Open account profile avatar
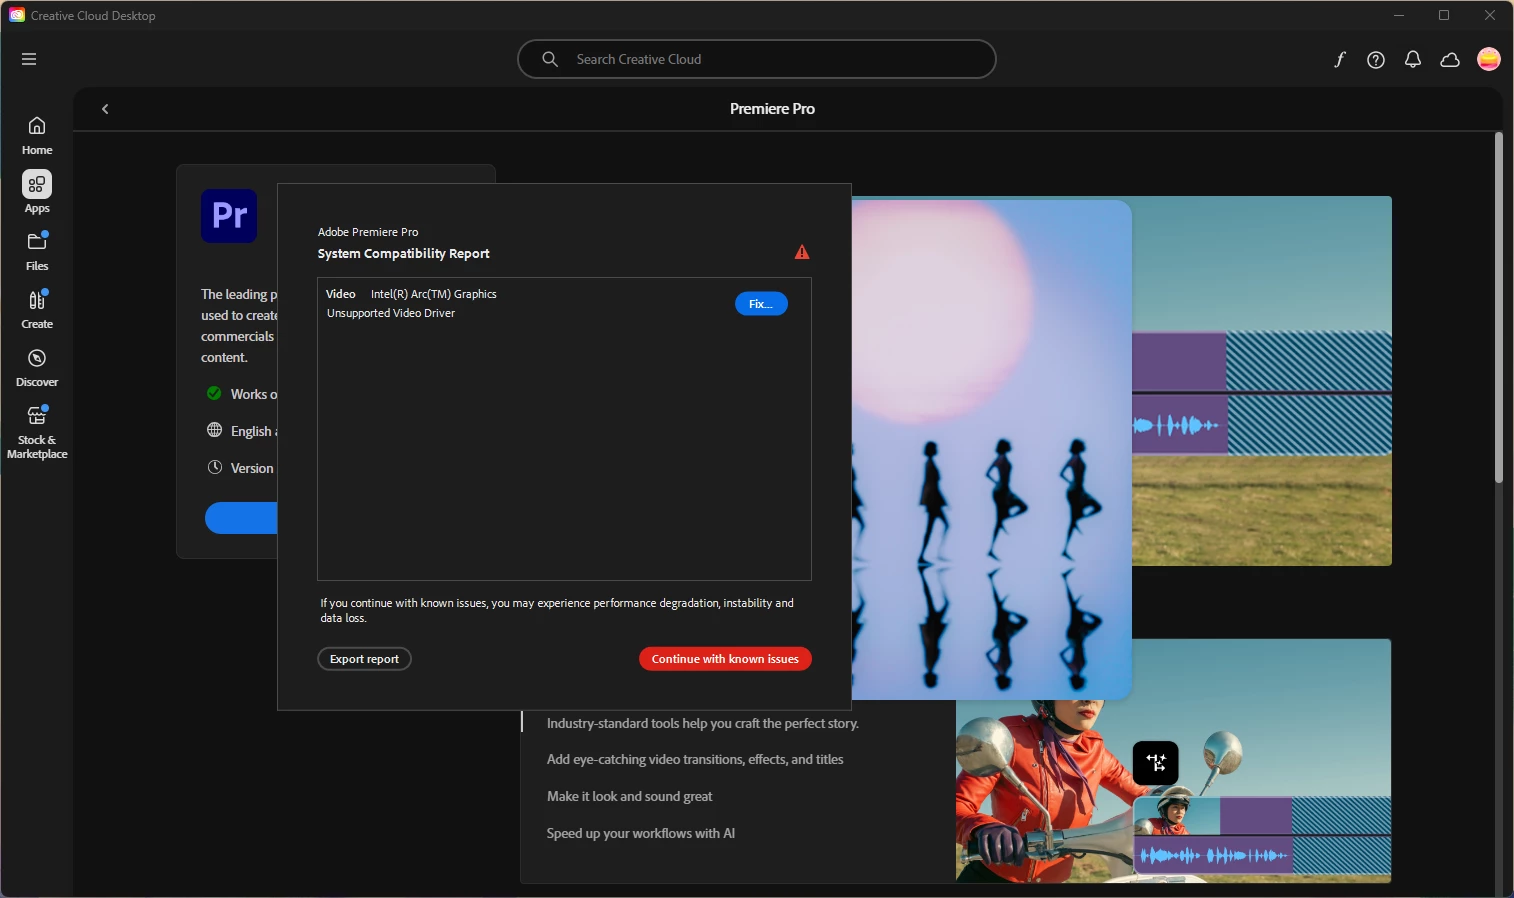This screenshot has height=898, width=1514. pos(1489,59)
